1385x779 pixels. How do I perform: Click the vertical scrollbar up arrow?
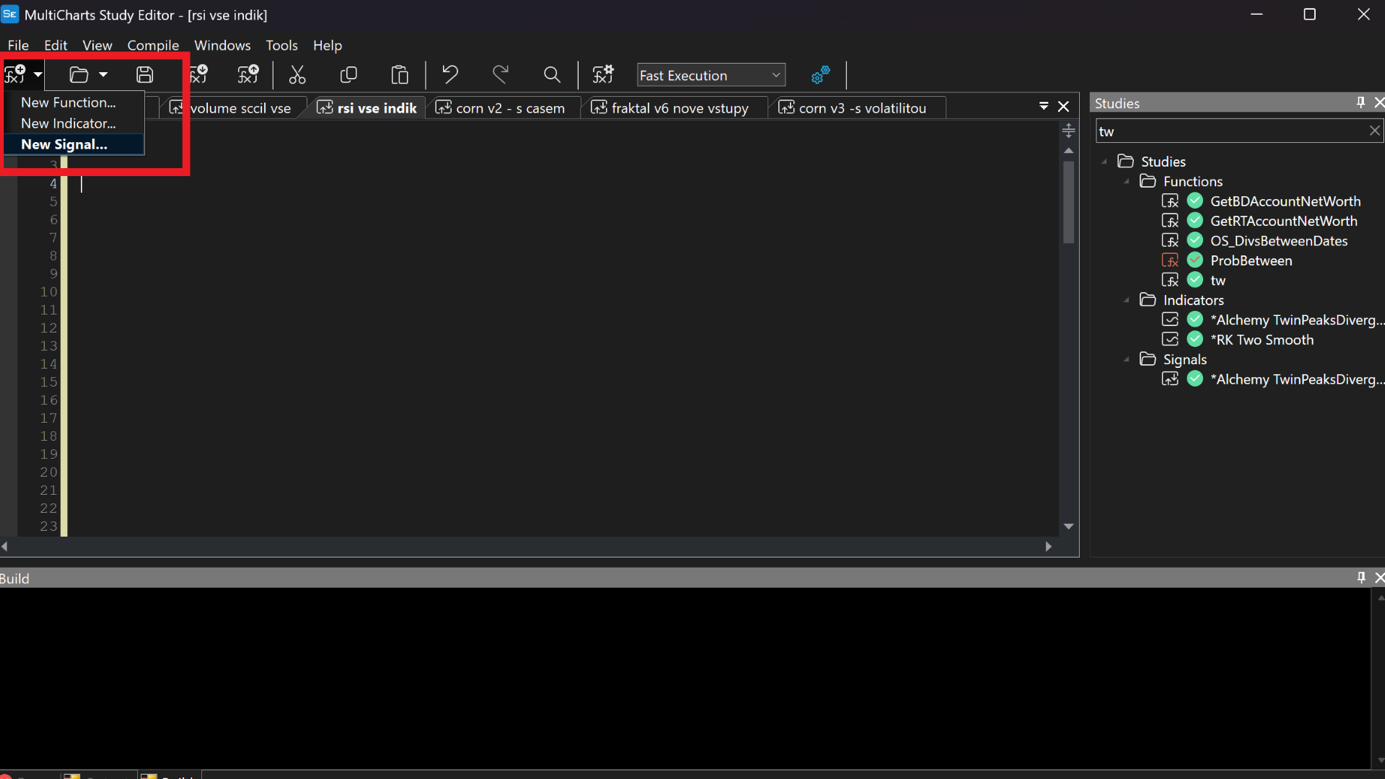(x=1069, y=151)
